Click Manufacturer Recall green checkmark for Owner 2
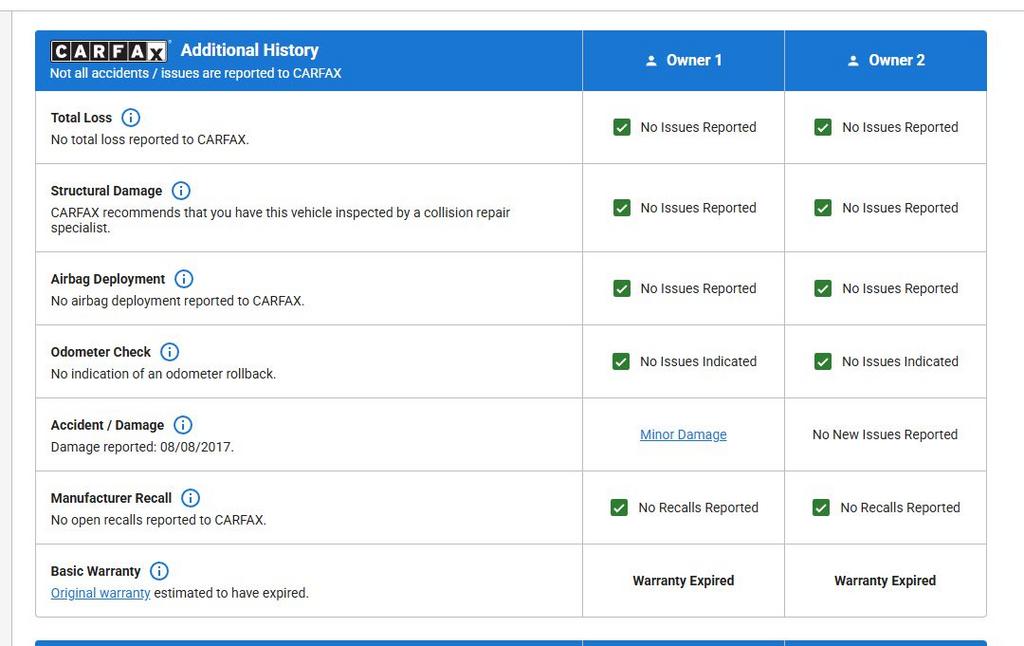Image resolution: width=1024 pixels, height=646 pixels. click(821, 508)
